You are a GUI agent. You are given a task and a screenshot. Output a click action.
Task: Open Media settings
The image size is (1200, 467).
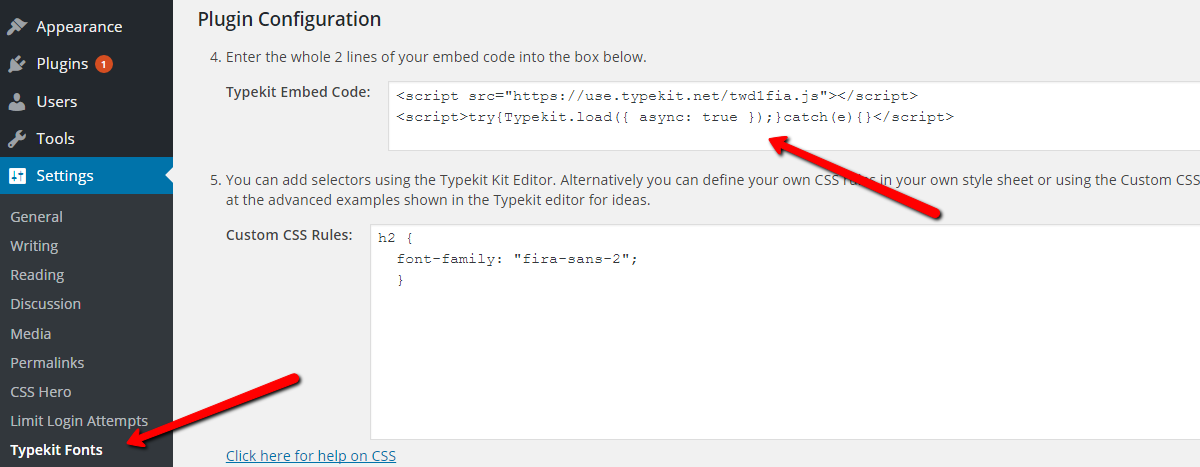pyautogui.click(x=30, y=334)
